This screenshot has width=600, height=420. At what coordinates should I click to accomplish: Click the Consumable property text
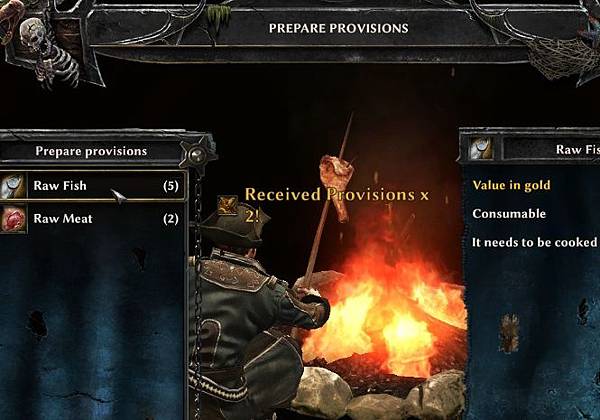509,213
